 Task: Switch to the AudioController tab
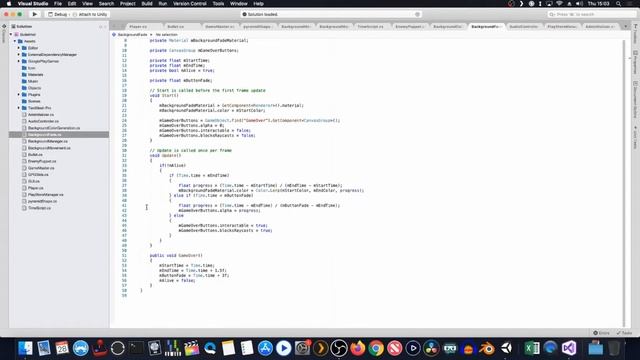click(x=524, y=27)
